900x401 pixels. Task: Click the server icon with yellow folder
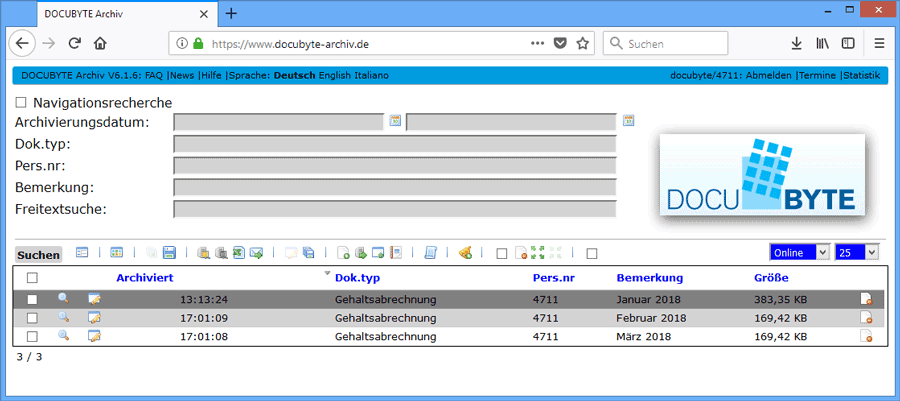point(203,252)
